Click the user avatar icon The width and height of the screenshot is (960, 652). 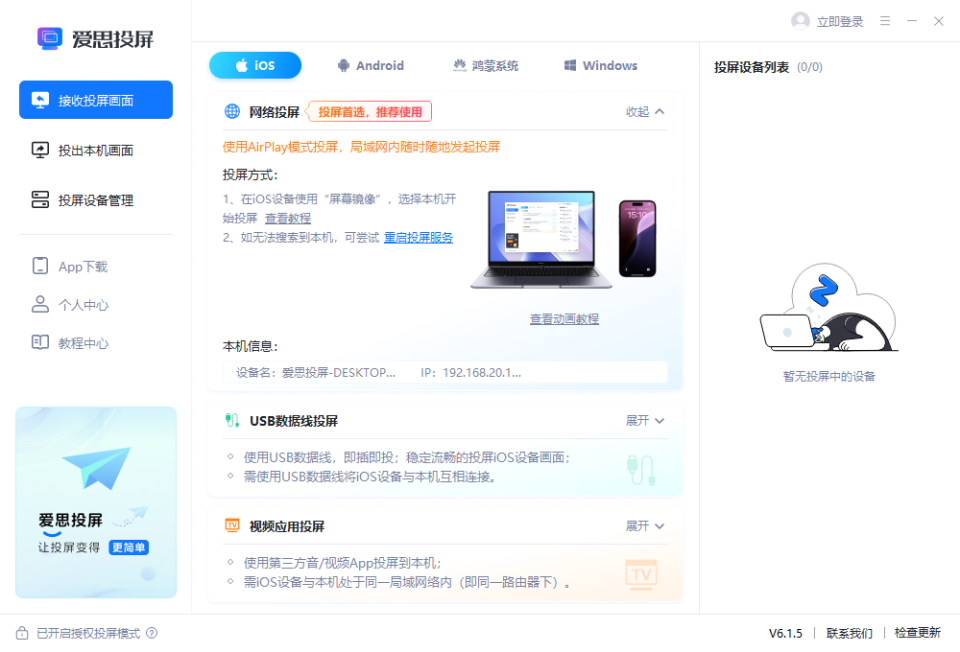[800, 21]
